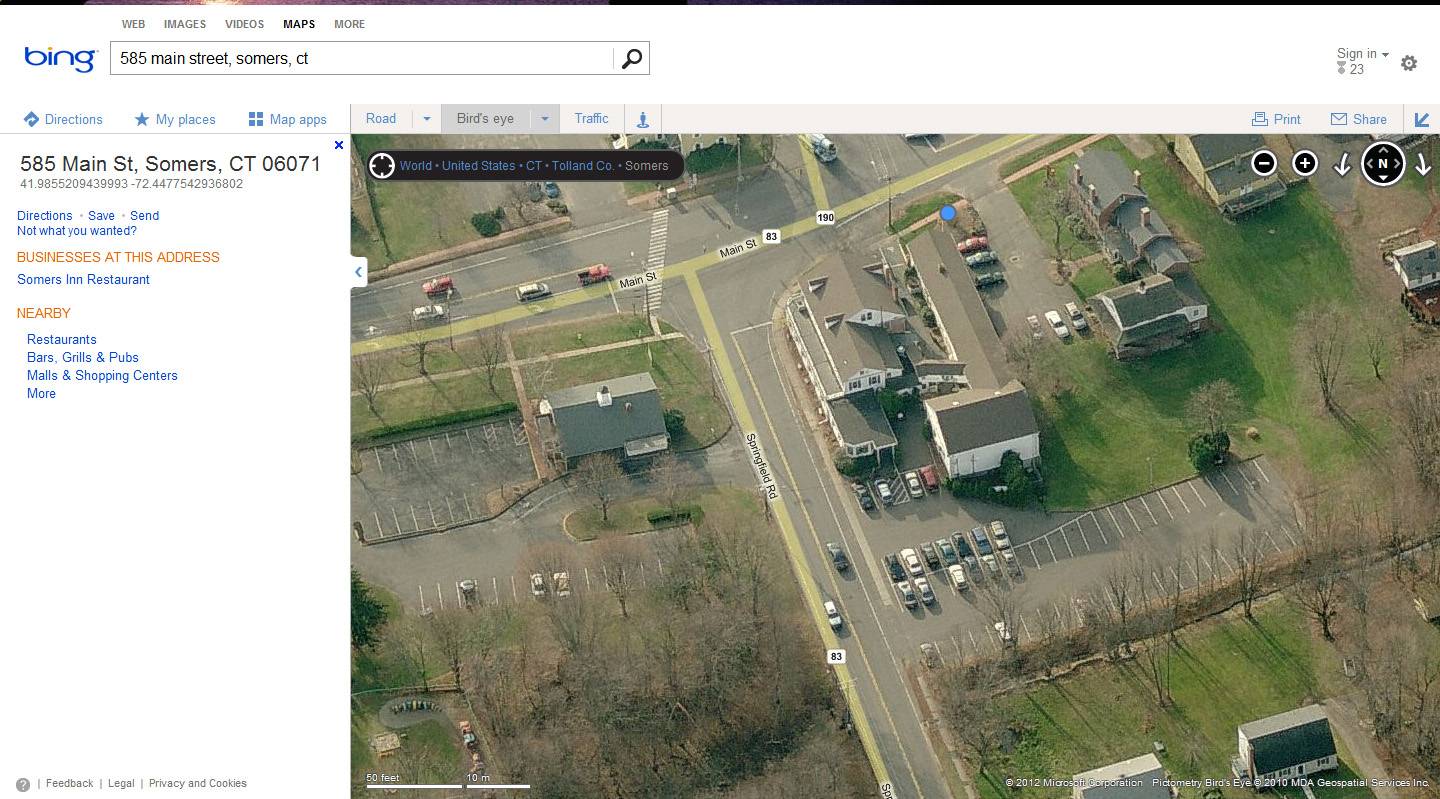Image resolution: width=1440 pixels, height=799 pixels.
Task: Switch to IMAGES search
Action: click(184, 24)
